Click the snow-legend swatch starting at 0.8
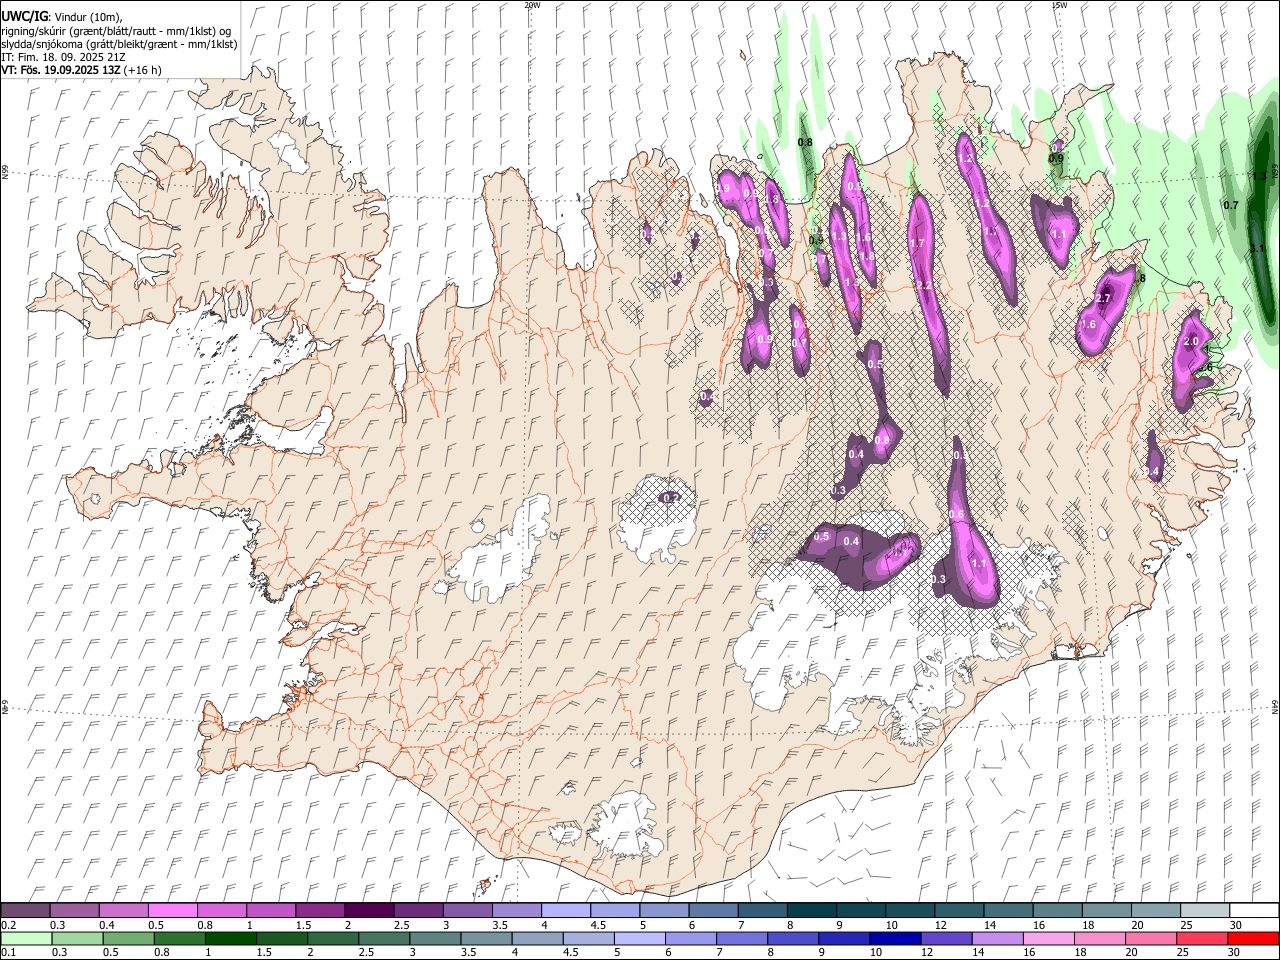 point(222,911)
